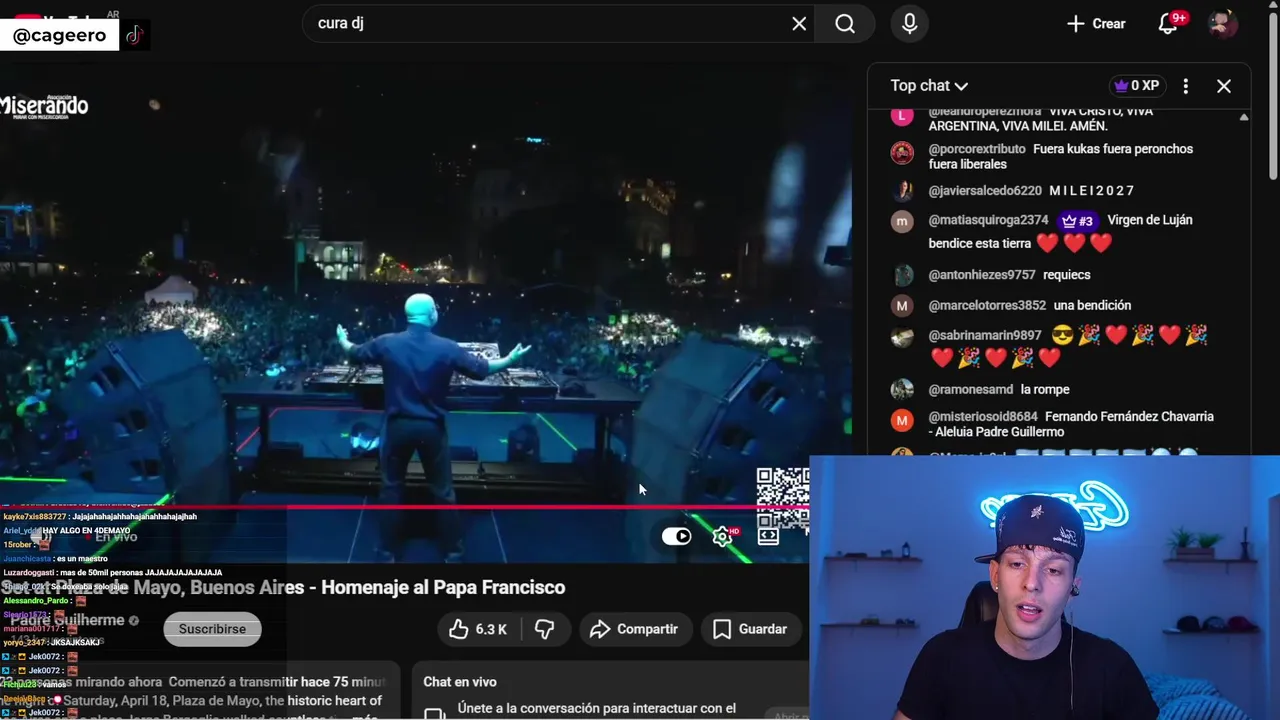
Task: Seek on the red video progress bar
Action: 404,507
